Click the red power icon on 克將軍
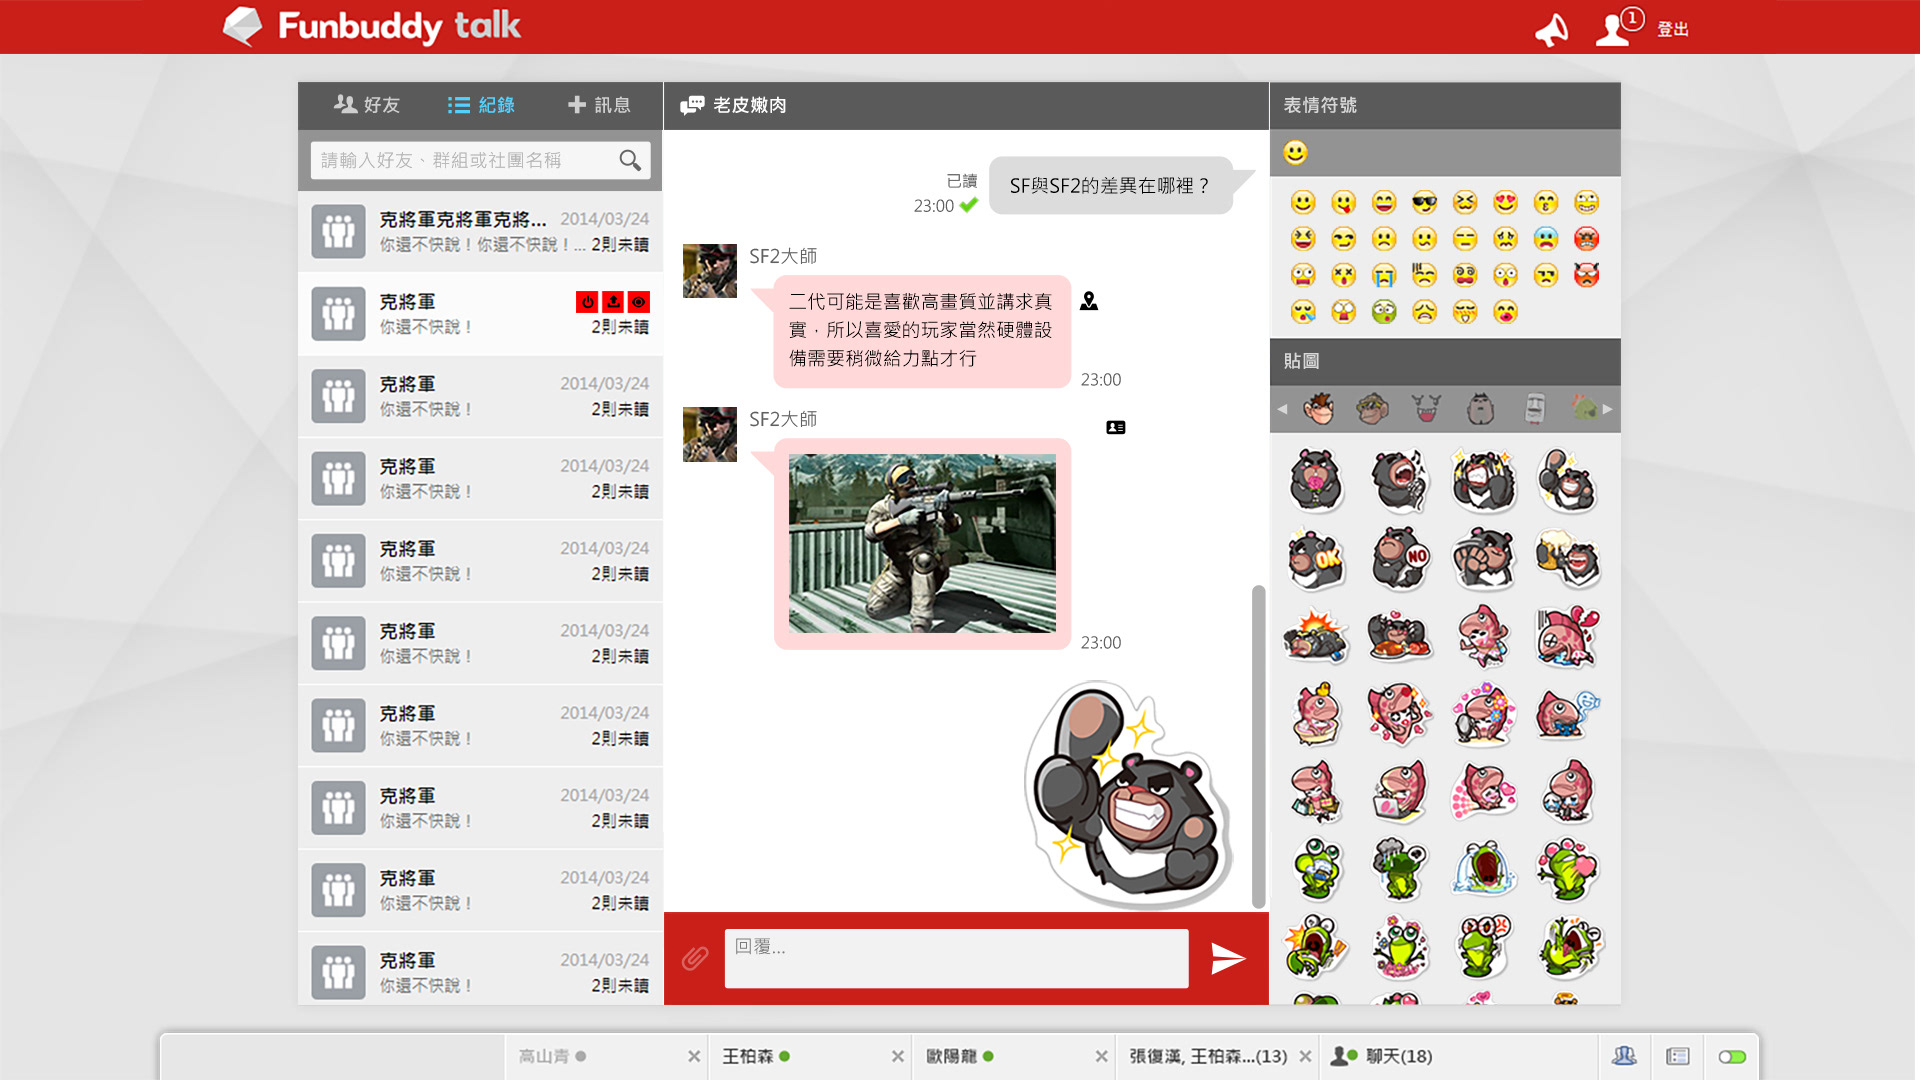This screenshot has width=1920, height=1080. click(x=587, y=302)
